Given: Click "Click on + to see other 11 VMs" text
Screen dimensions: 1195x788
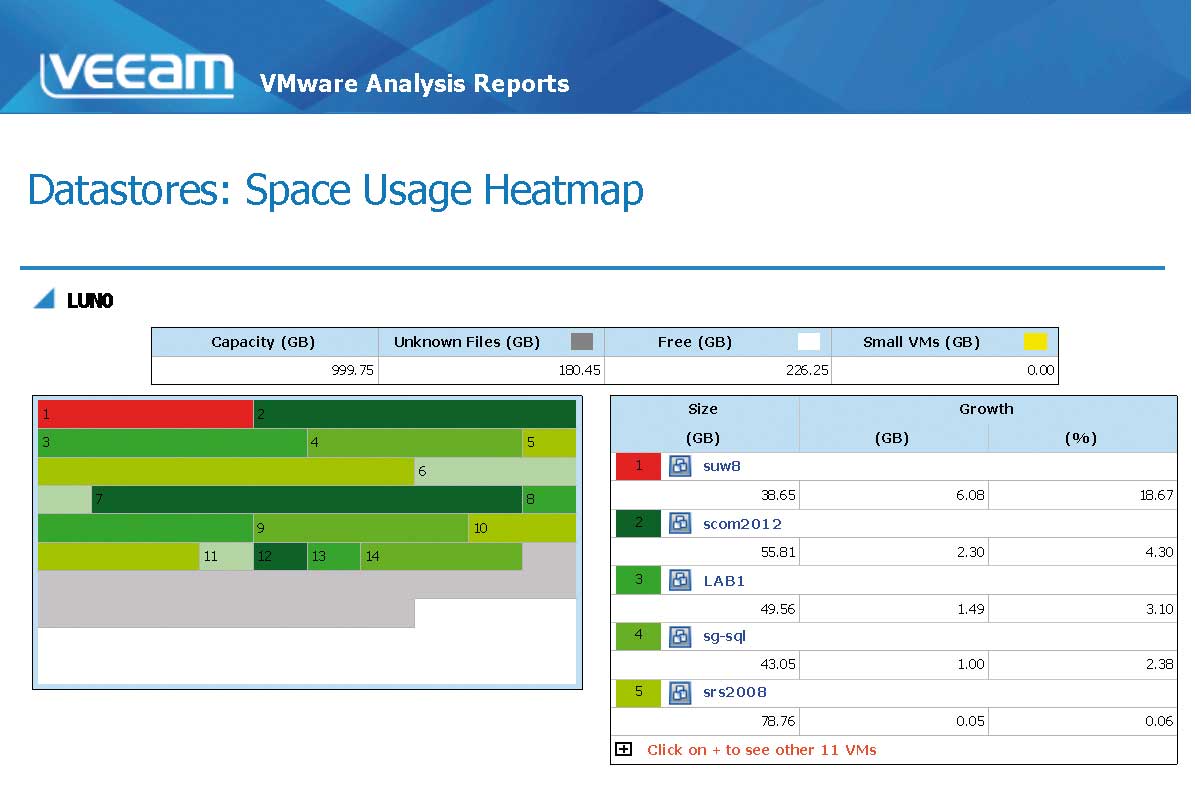Looking at the screenshot, I should coord(761,749).
